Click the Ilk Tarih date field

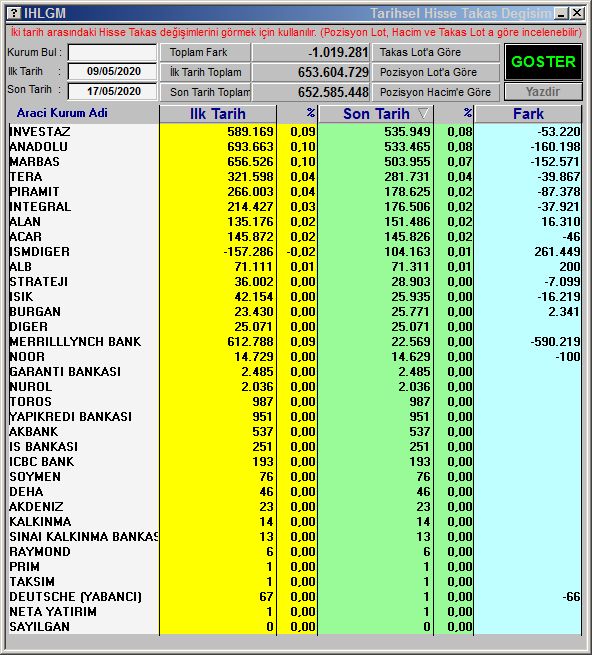click(x=112, y=71)
